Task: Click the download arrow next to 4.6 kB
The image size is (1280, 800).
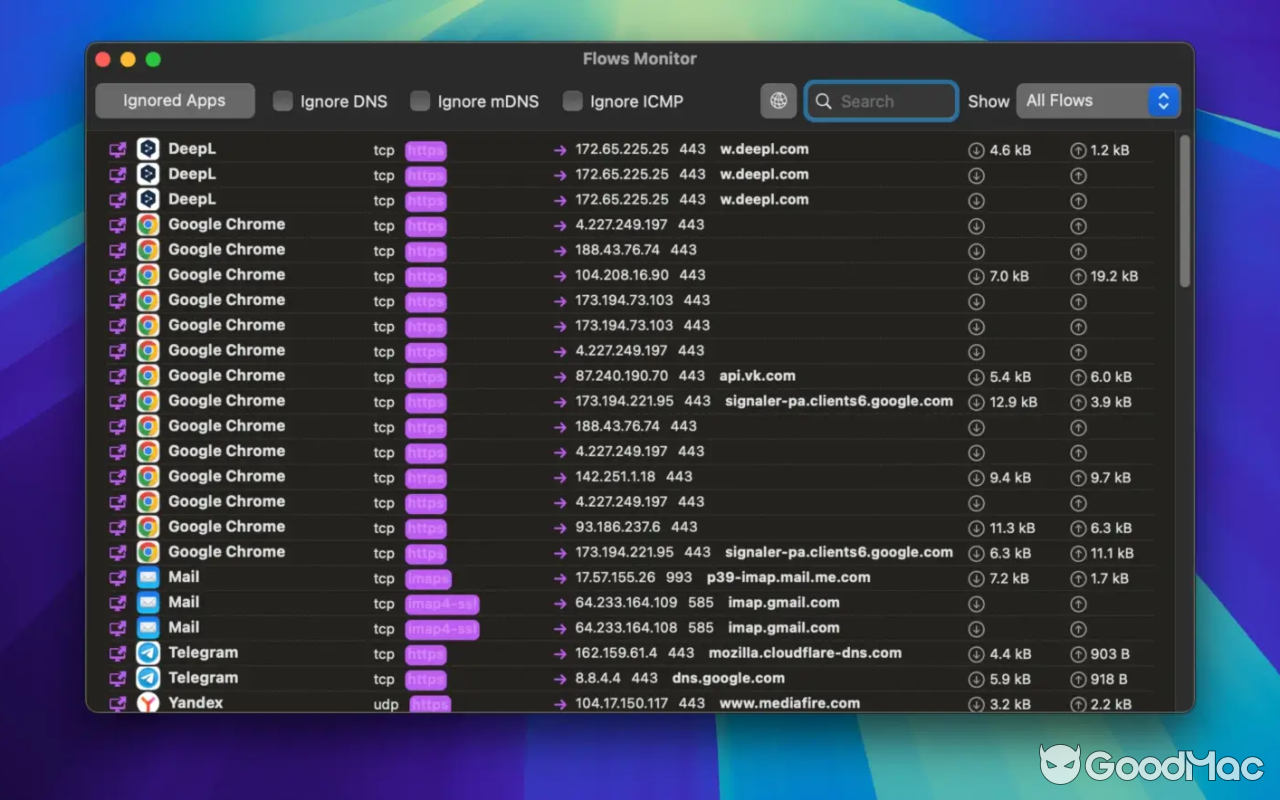Action: [x=976, y=148]
